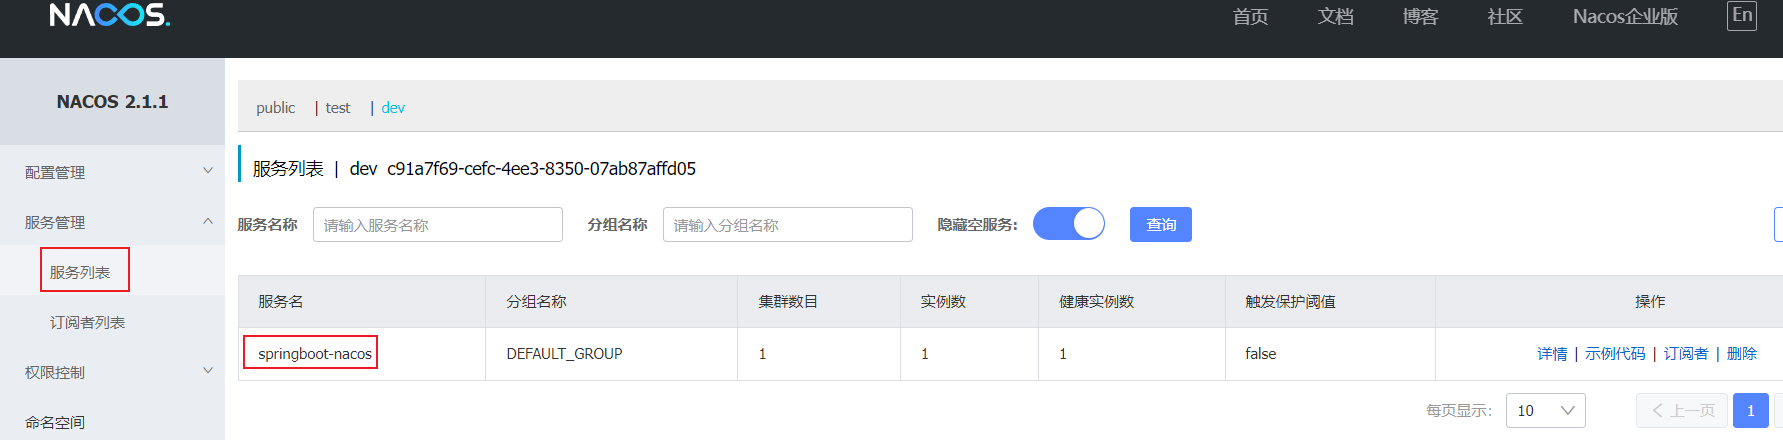The height and width of the screenshot is (440, 1783).
Task: Click the 查询 search button
Action: coord(1161,225)
